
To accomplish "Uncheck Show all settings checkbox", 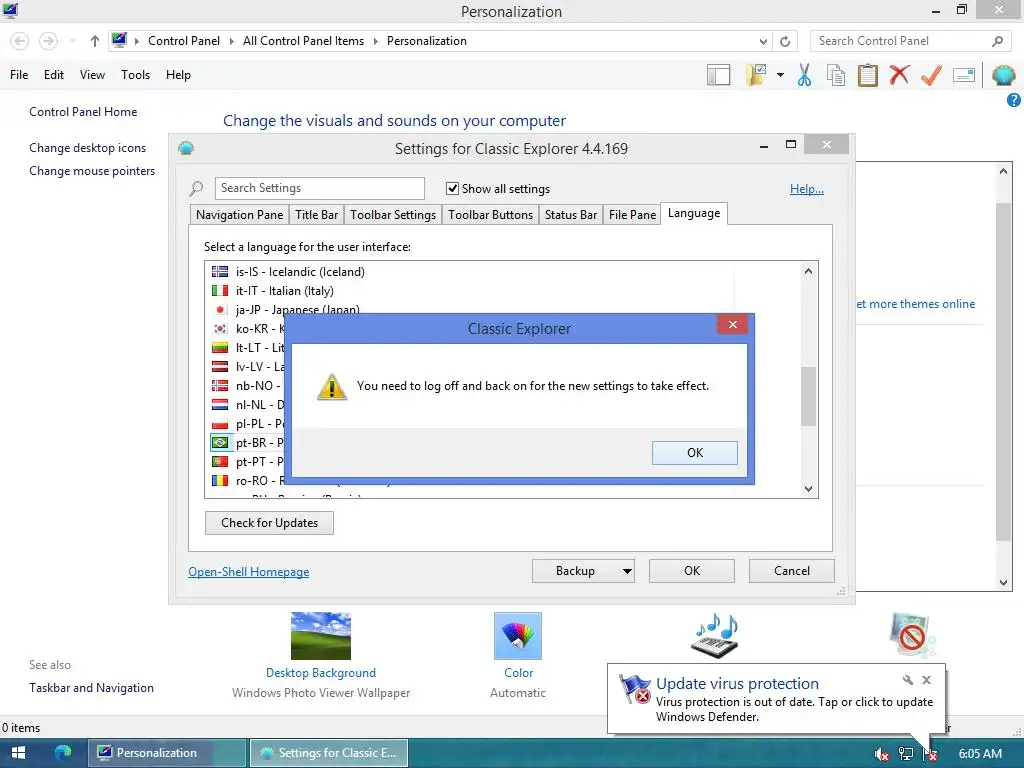I will [x=452, y=189].
